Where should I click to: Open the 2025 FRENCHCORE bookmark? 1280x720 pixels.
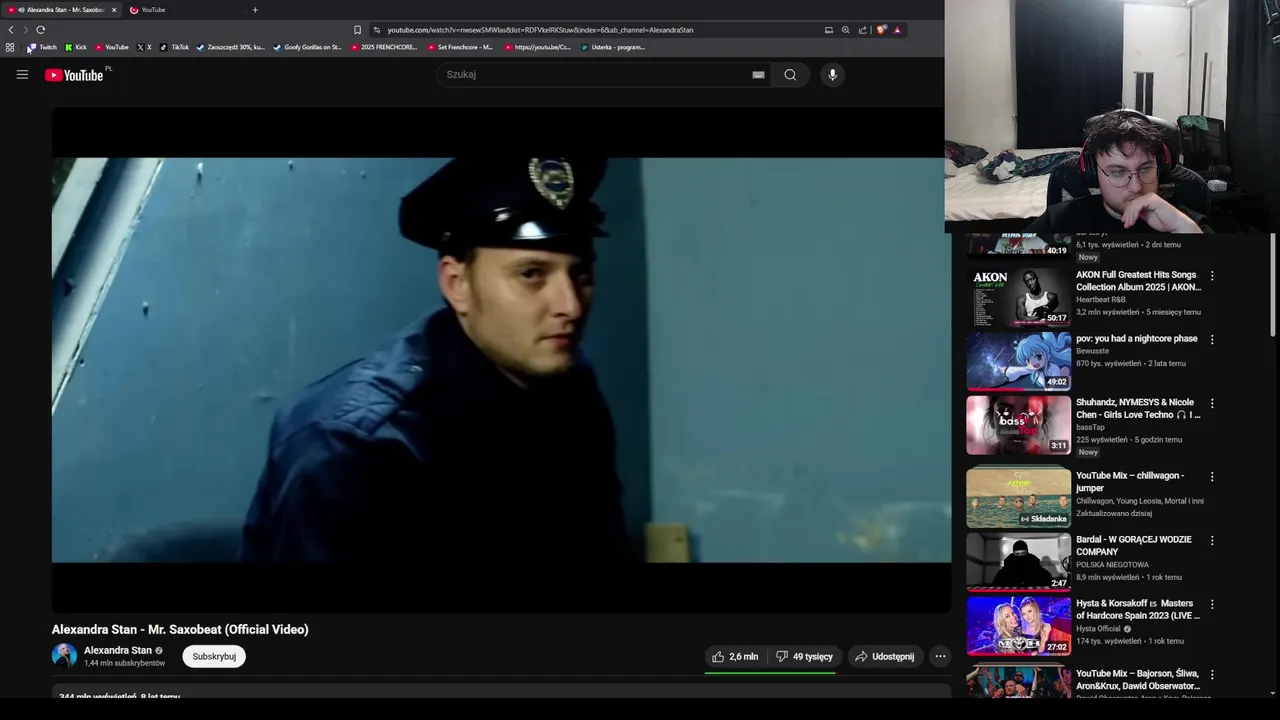tap(384, 47)
